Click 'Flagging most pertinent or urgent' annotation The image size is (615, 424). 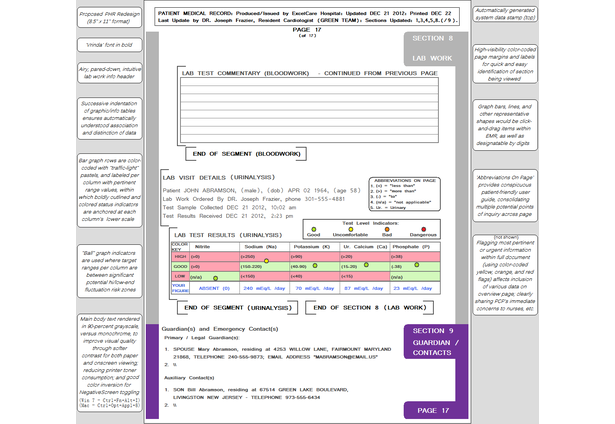[x=505, y=275]
